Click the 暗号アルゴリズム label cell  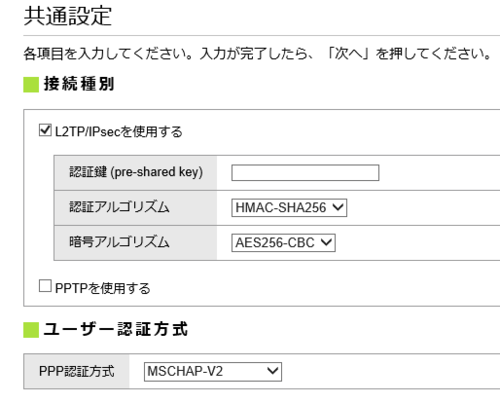[136, 243]
